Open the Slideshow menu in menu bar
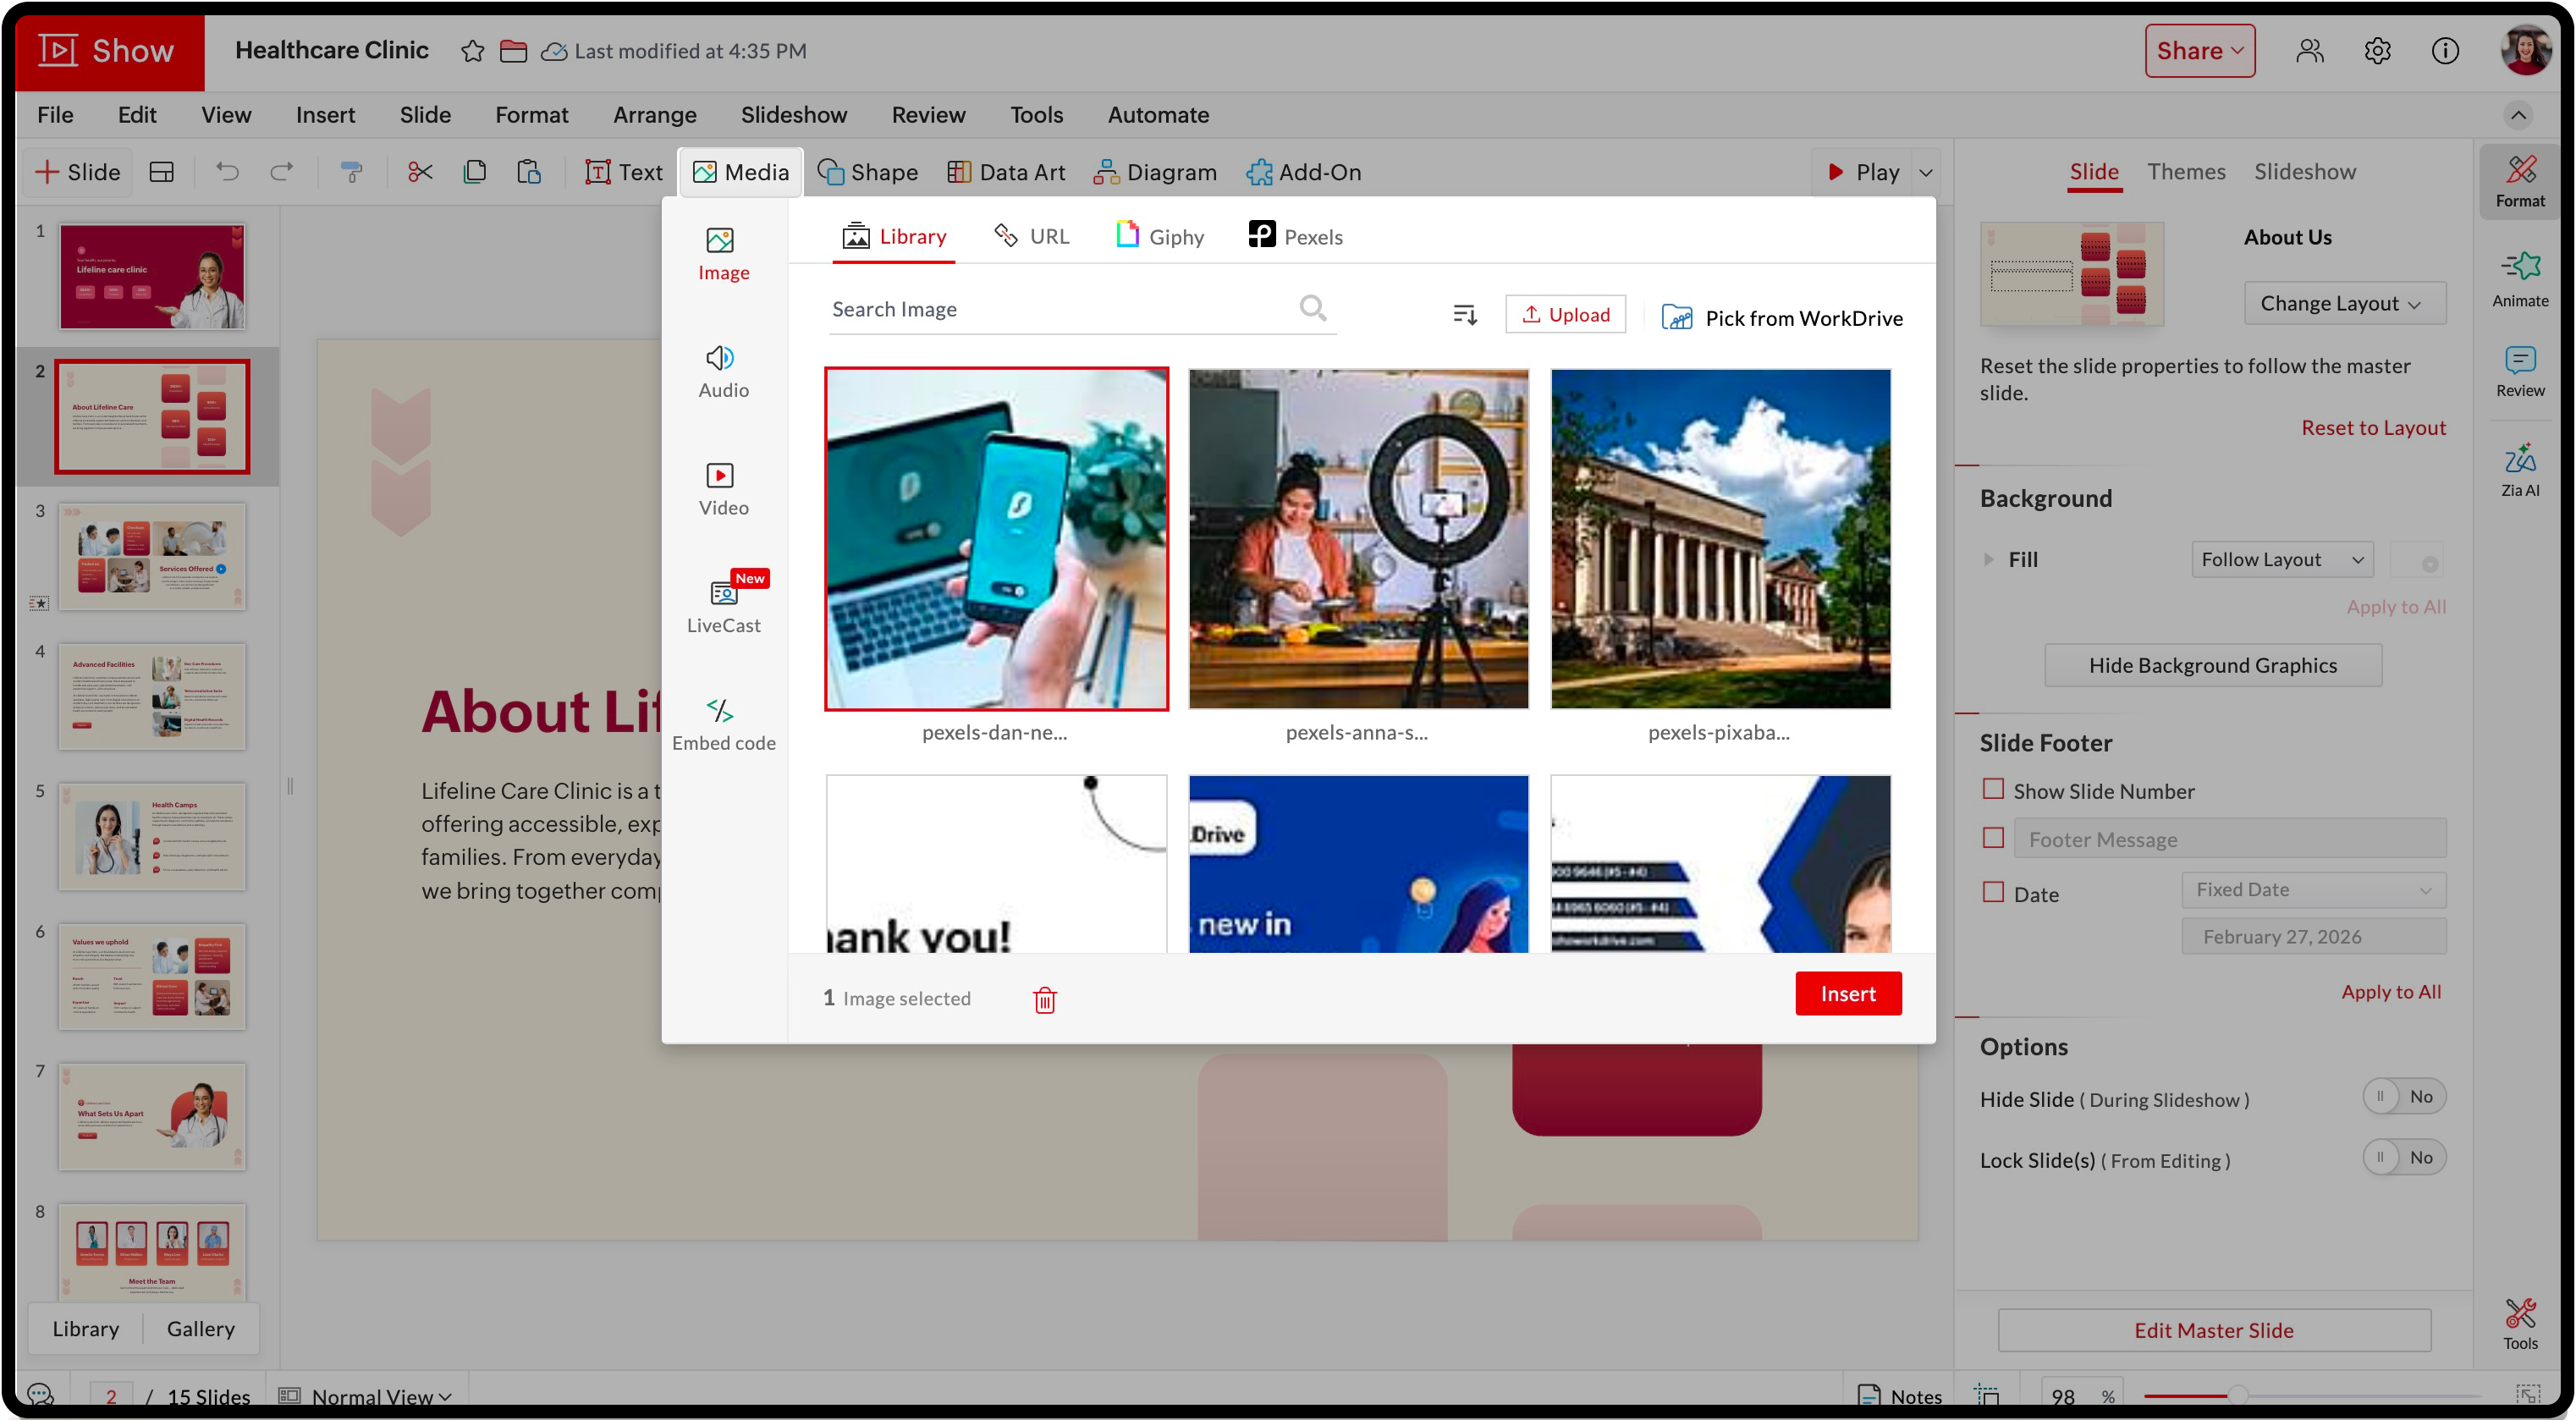 pos(793,115)
